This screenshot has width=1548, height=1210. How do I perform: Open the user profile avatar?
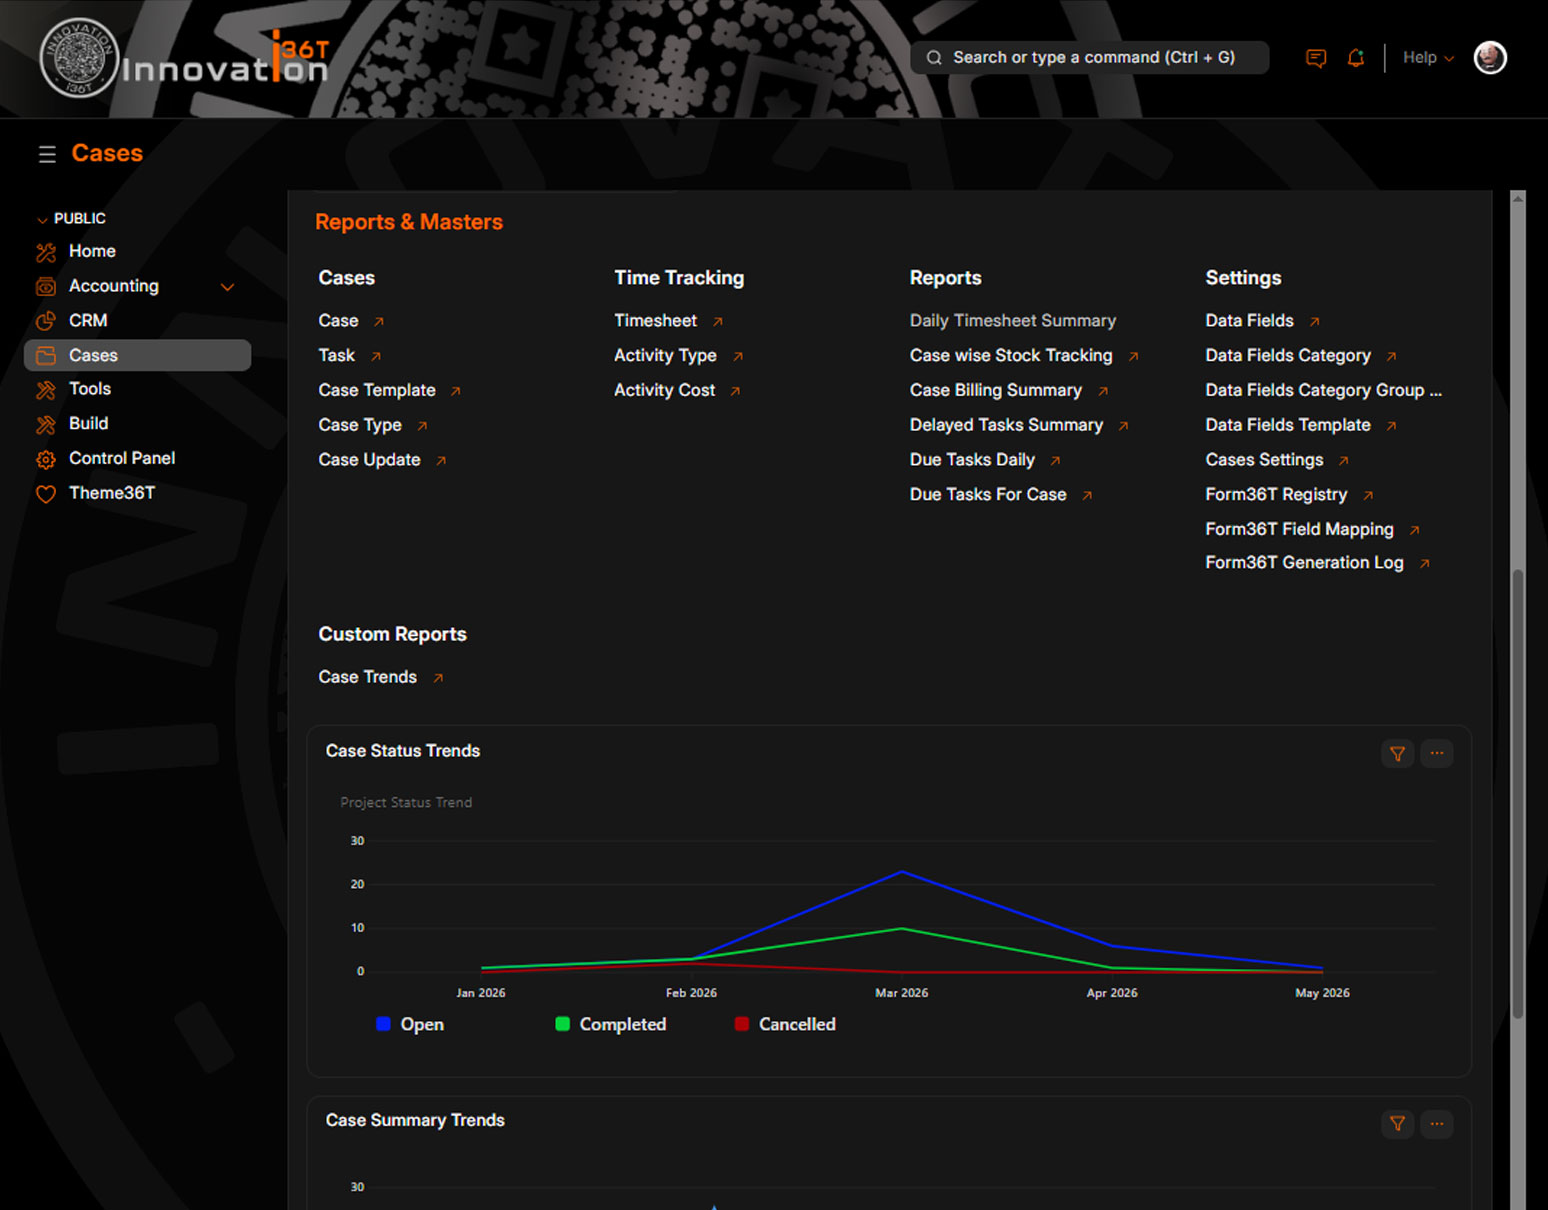pos(1490,57)
